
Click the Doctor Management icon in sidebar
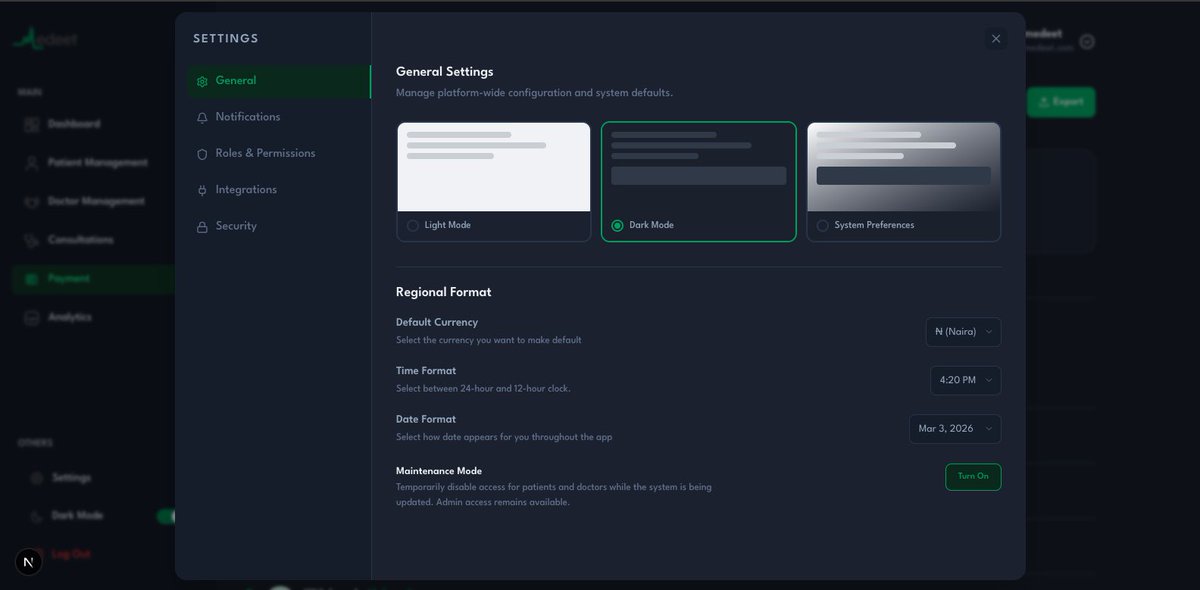(30, 201)
